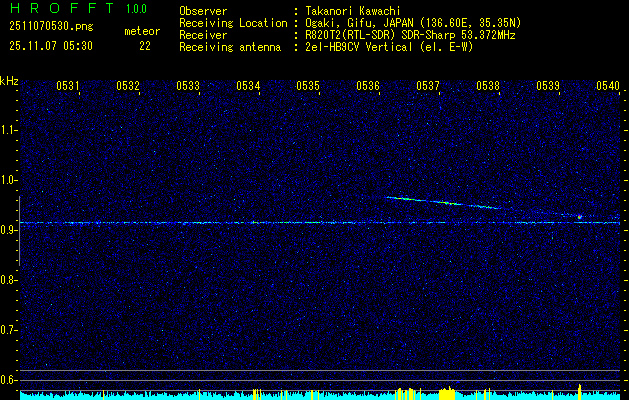Select the 0540 time marker
Image resolution: width=629 pixels, height=400 pixels.
pyautogui.click(x=607, y=86)
